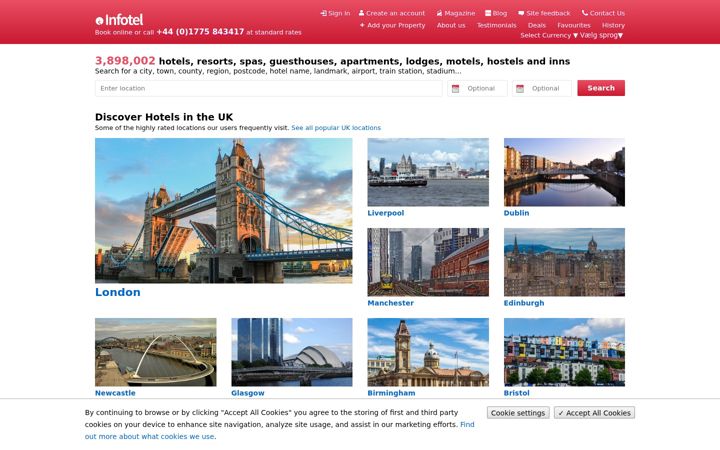Click the Create an account person icon
The image size is (720, 450).
point(361,13)
